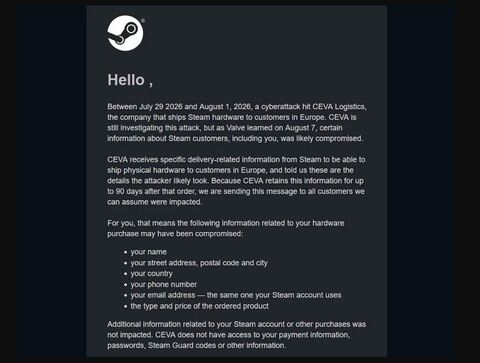Image resolution: width=480 pixels, height=363 pixels.
Task: Click the "CEVA Logistics" text in the first paragraph
Action: point(339,107)
